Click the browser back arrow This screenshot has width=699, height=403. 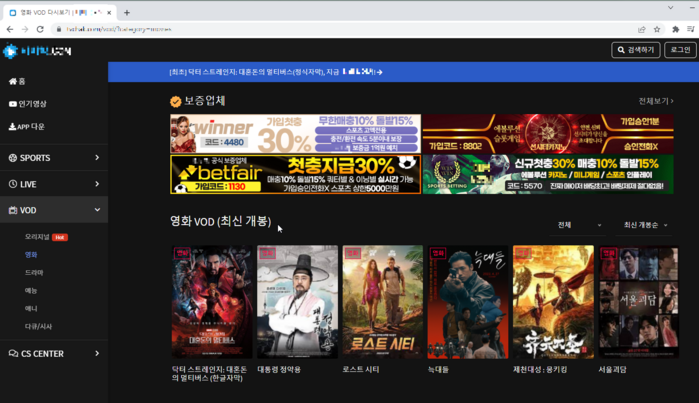tap(10, 29)
